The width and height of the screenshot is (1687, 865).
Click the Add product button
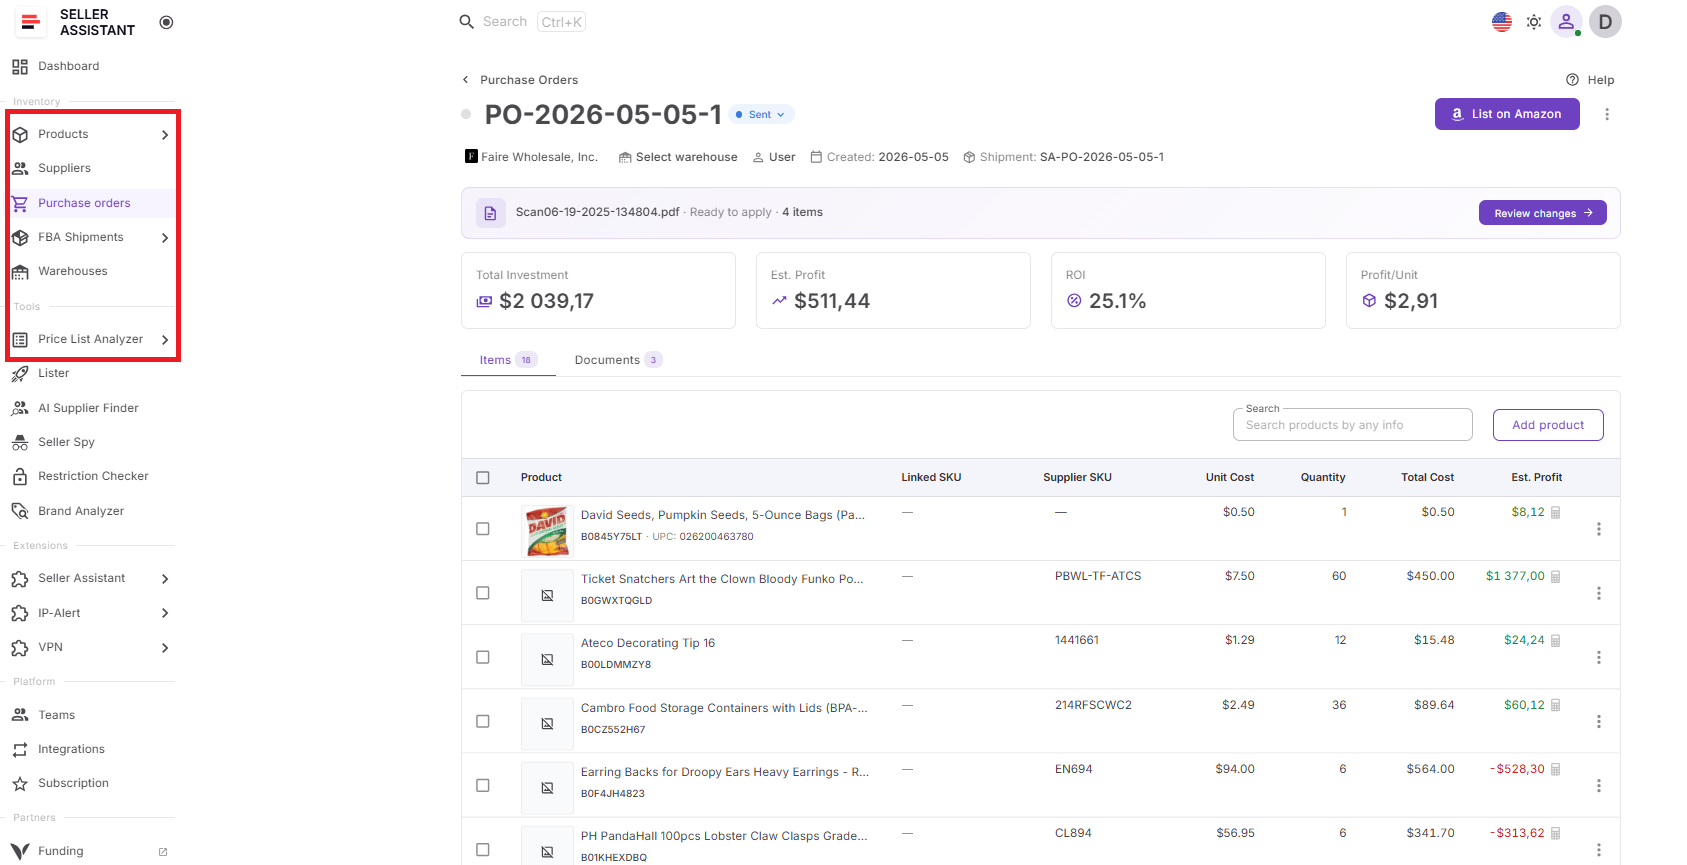(1548, 425)
